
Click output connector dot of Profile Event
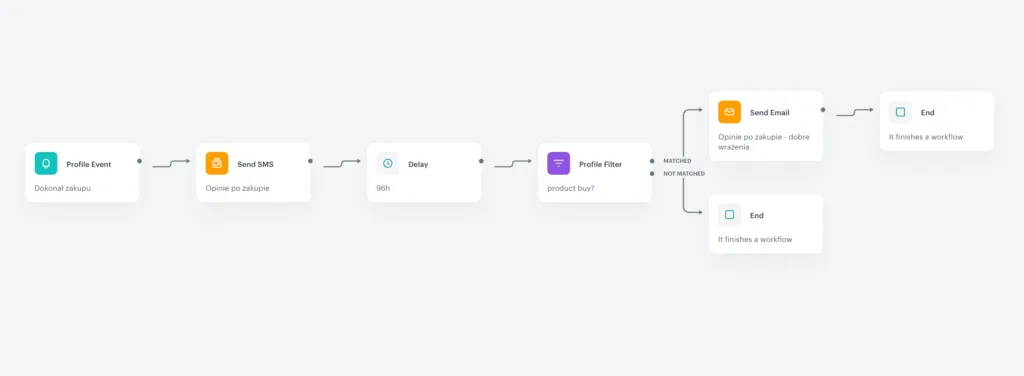(139, 161)
